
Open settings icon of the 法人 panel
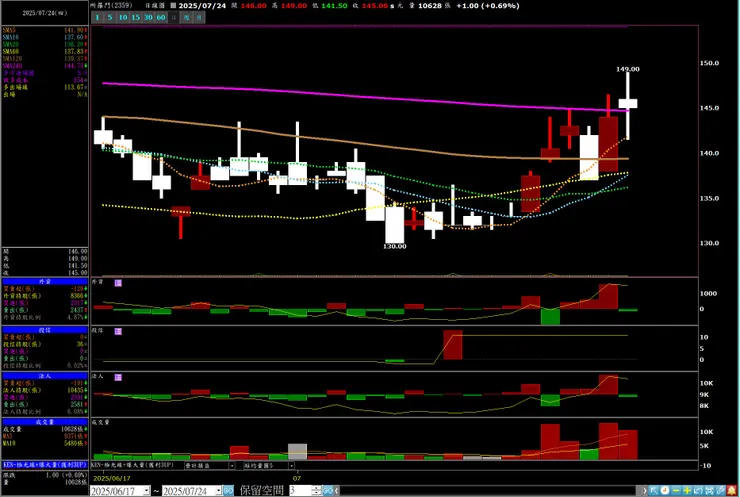[118, 377]
